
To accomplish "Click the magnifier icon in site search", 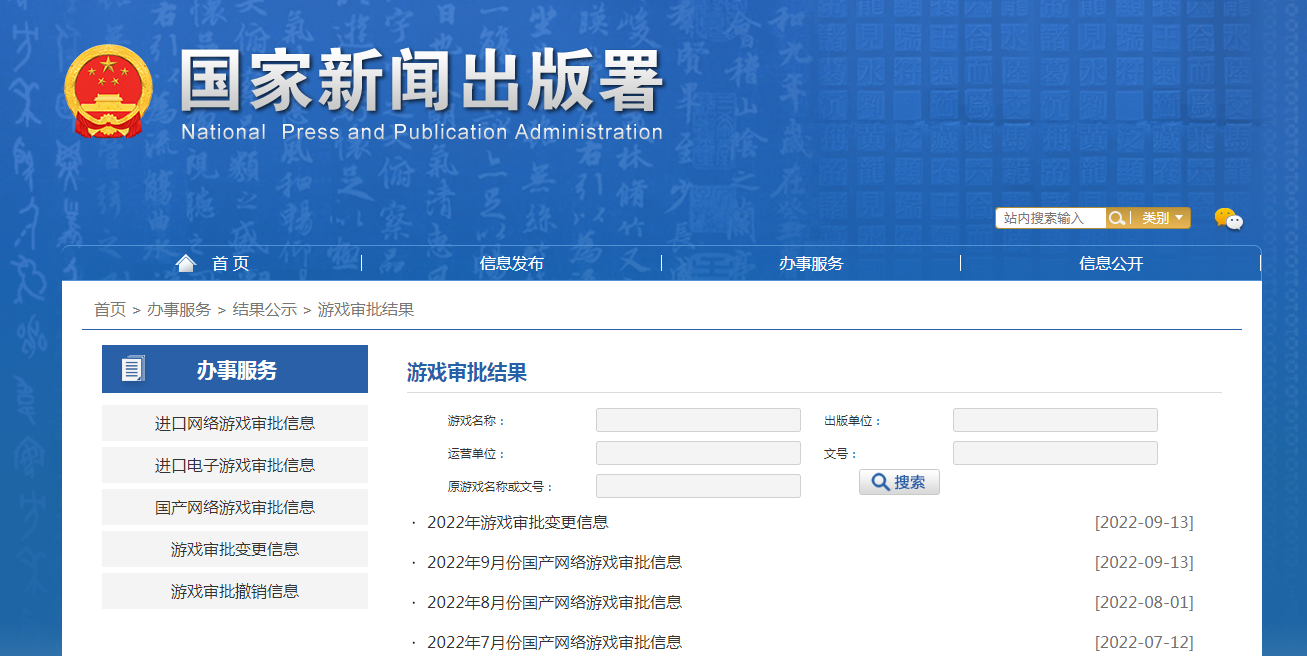I will tap(1119, 218).
